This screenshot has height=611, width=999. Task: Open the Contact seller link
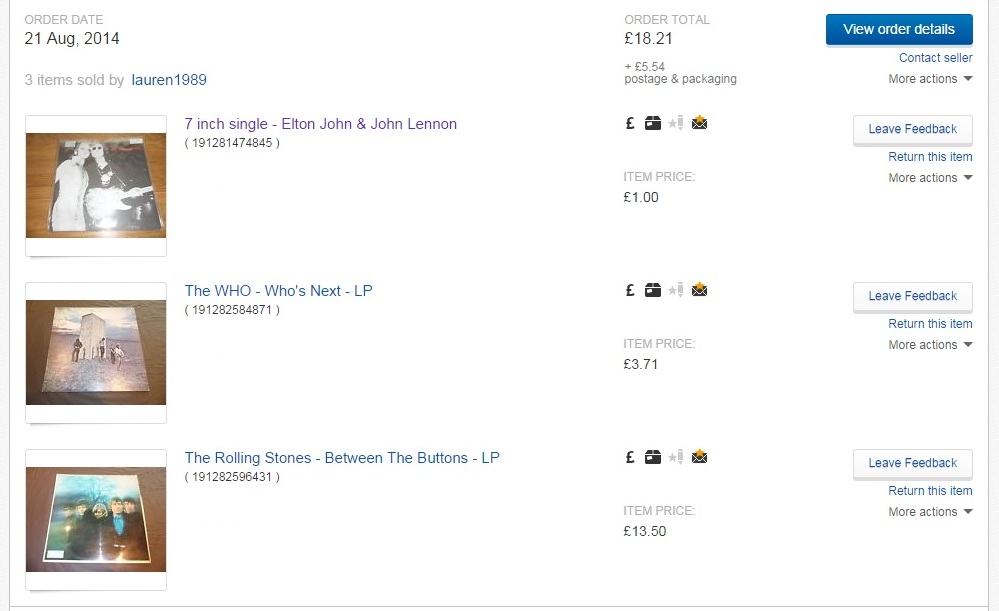[x=935, y=58]
